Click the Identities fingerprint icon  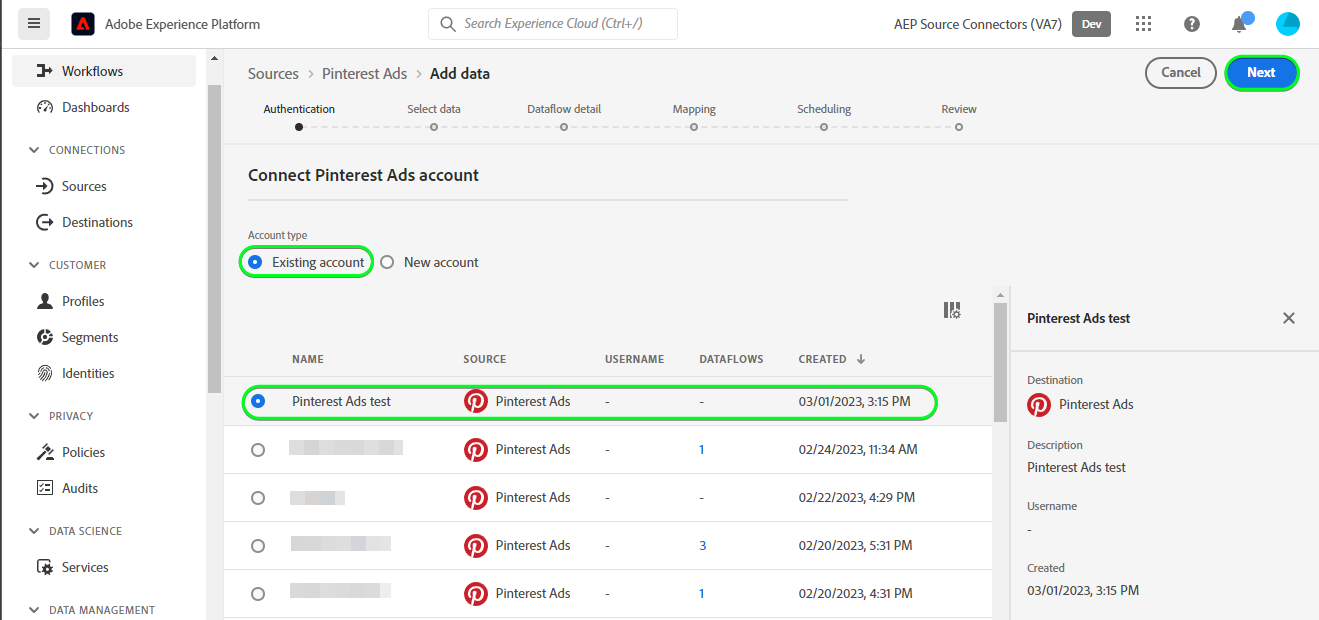tap(44, 373)
